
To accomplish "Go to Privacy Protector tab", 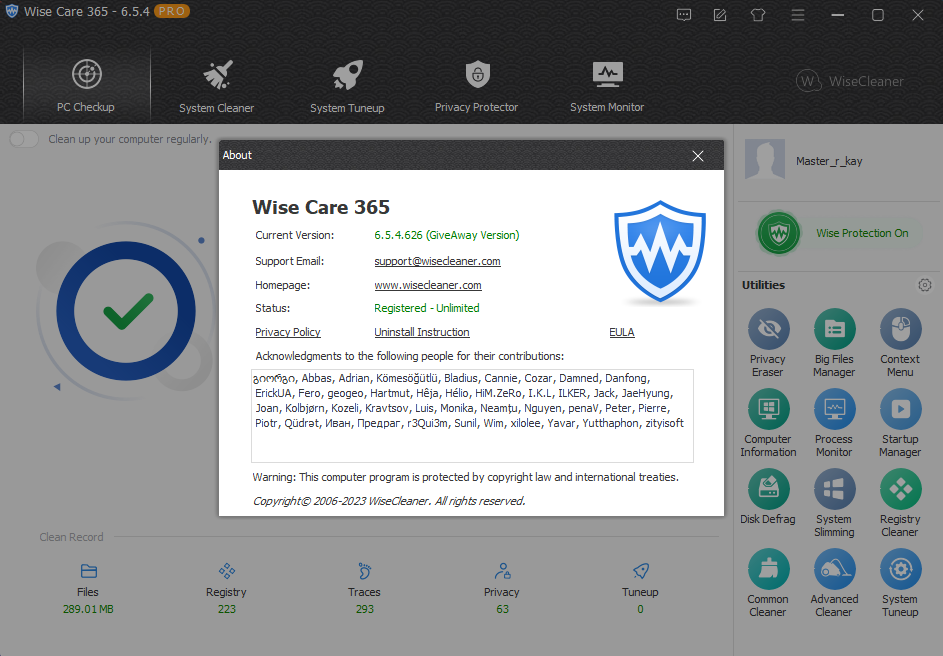I will click(x=476, y=86).
